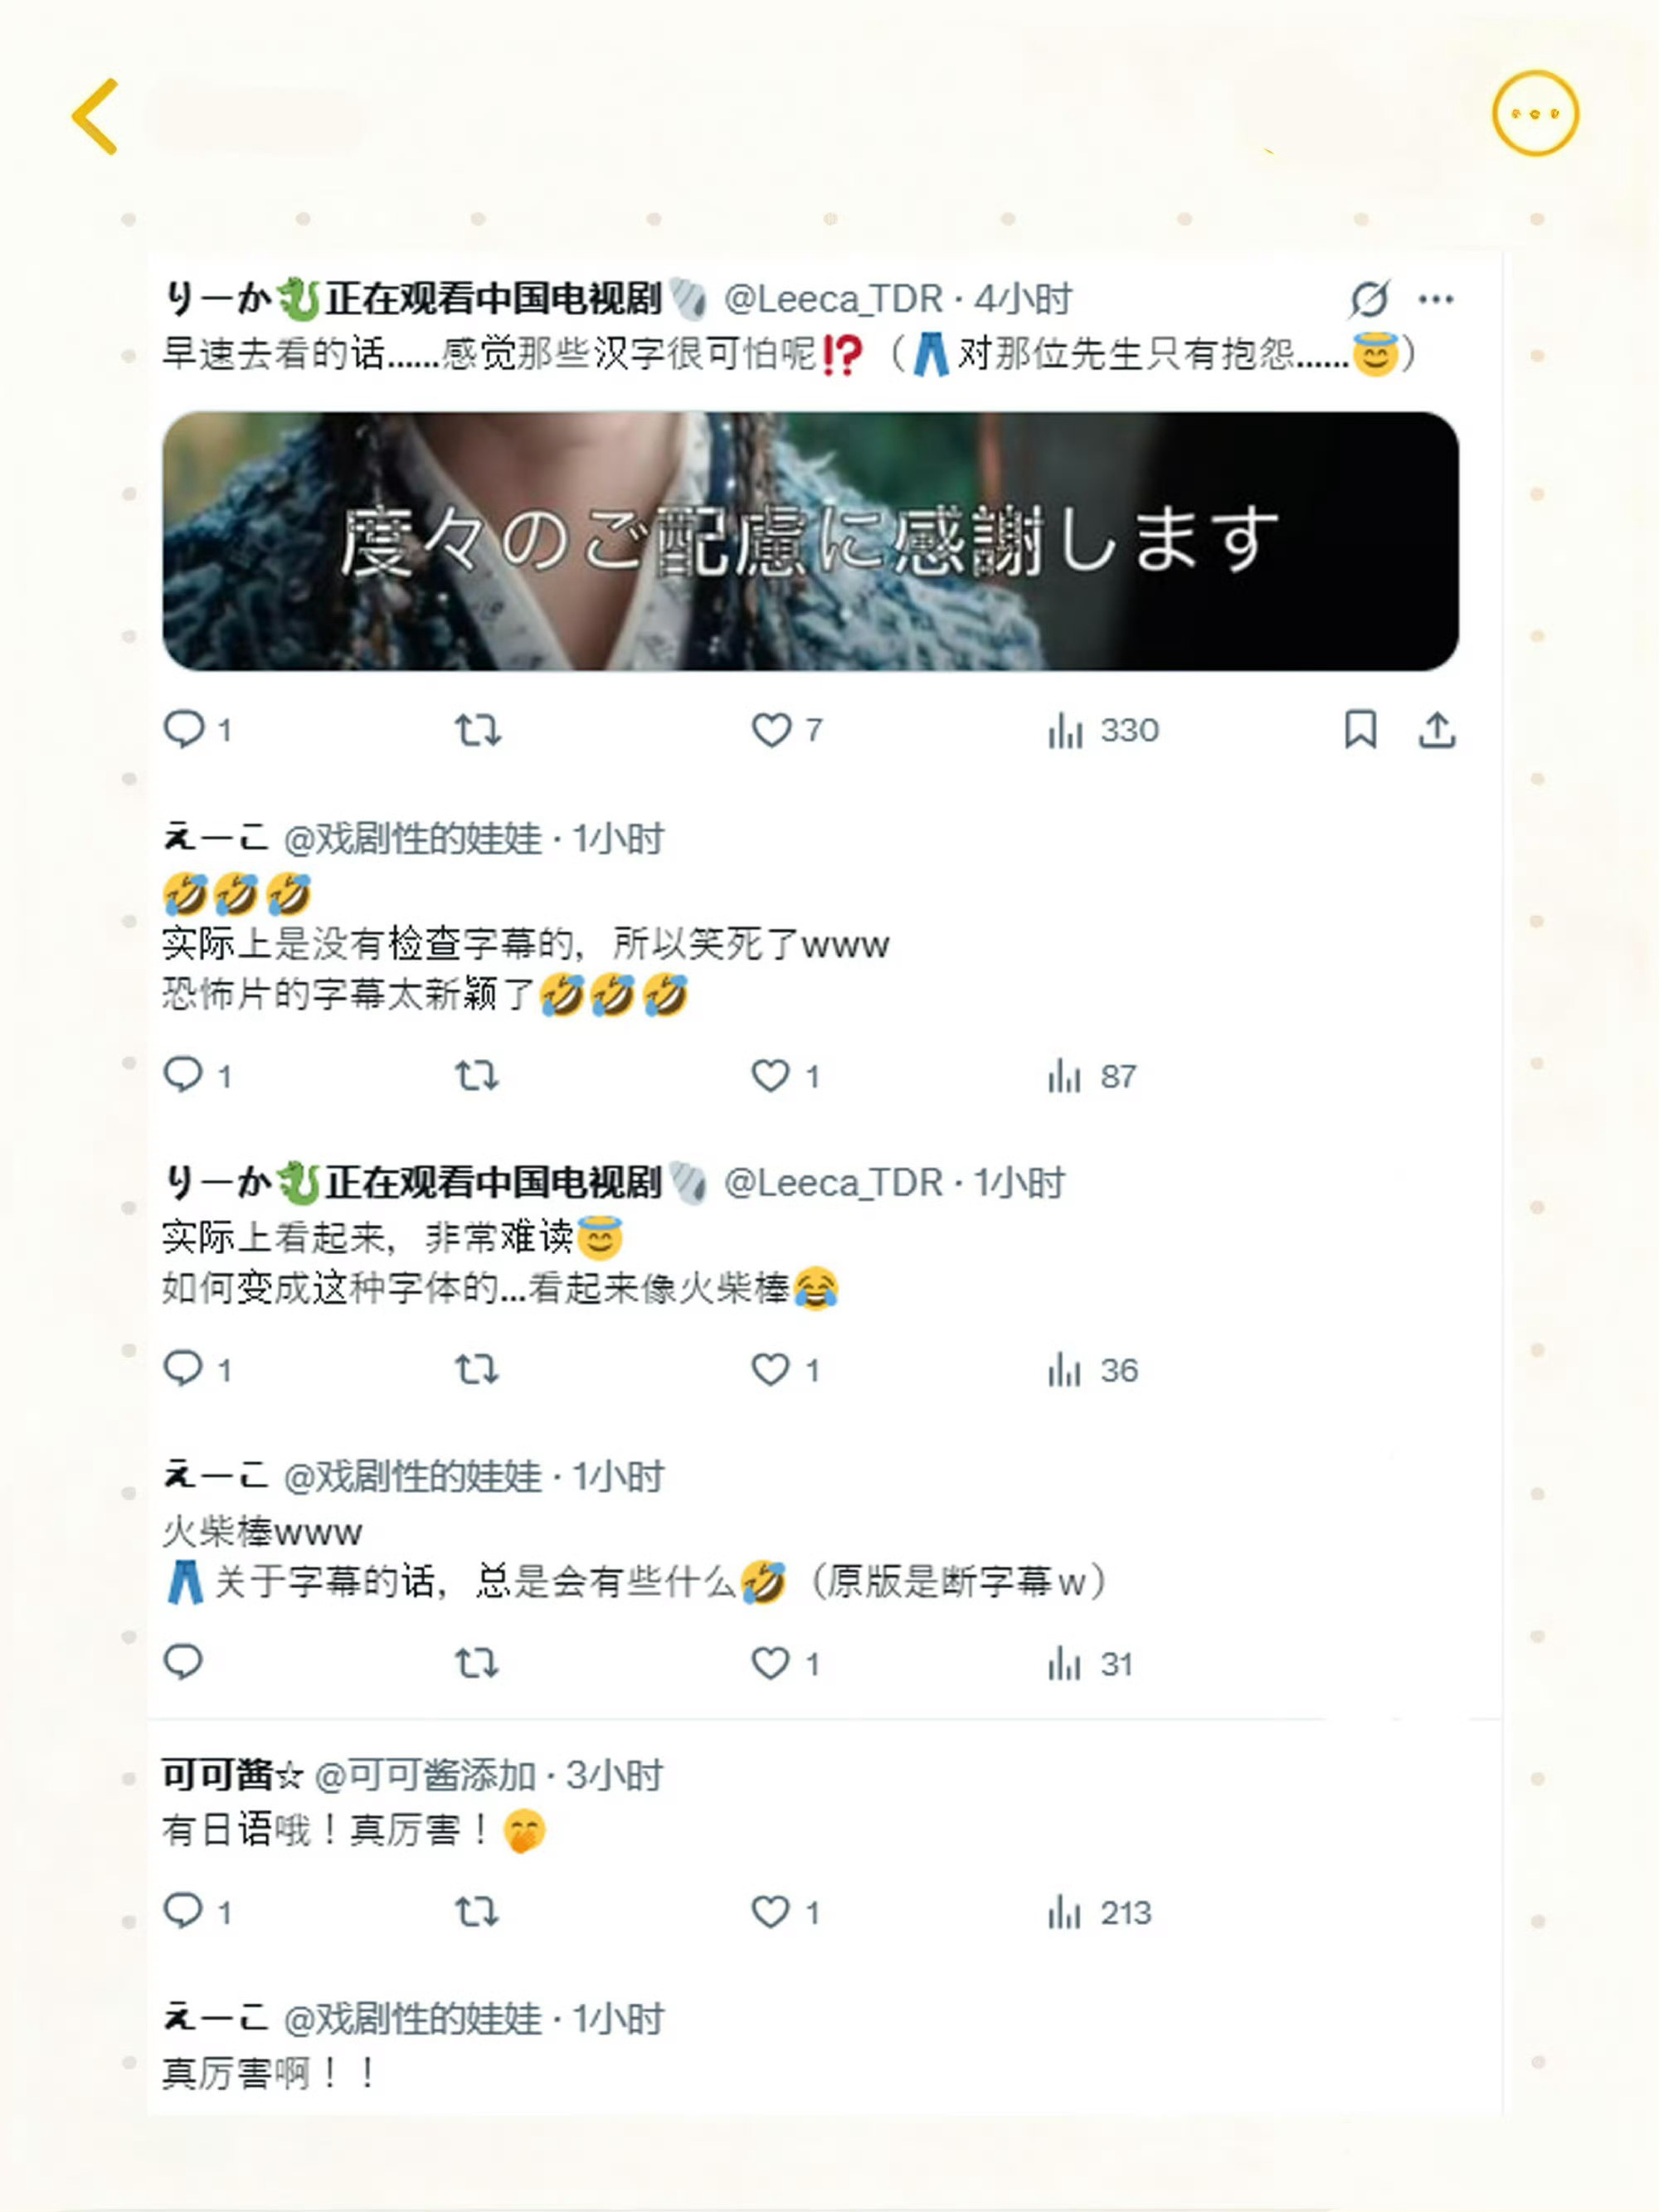Open the last えーこ reply 真厉害啊

pyautogui.click(x=268, y=2074)
